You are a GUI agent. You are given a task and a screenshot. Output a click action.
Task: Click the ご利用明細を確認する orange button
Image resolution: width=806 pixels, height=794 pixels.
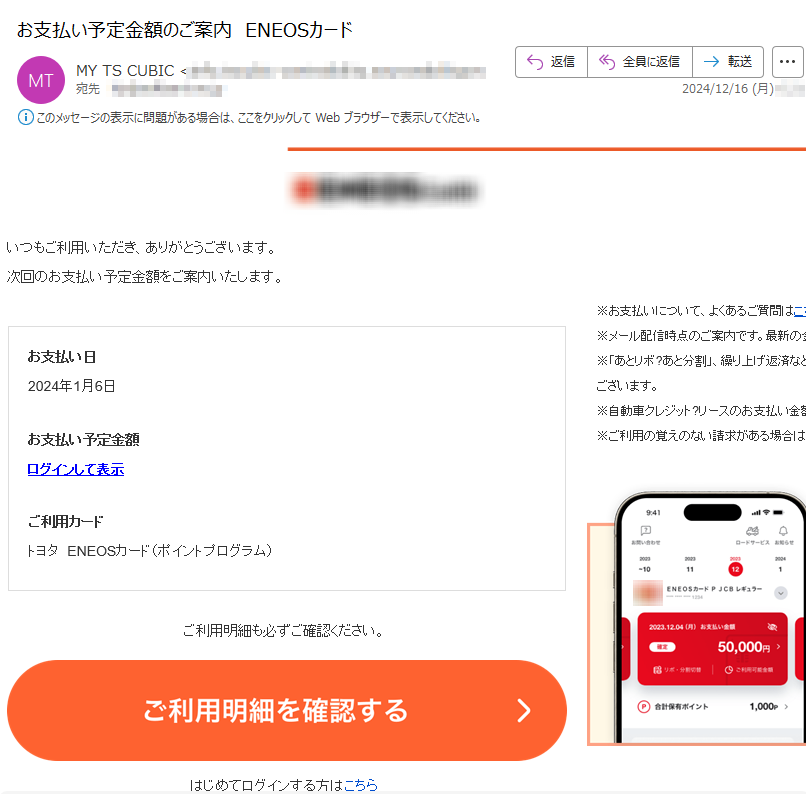(x=287, y=710)
